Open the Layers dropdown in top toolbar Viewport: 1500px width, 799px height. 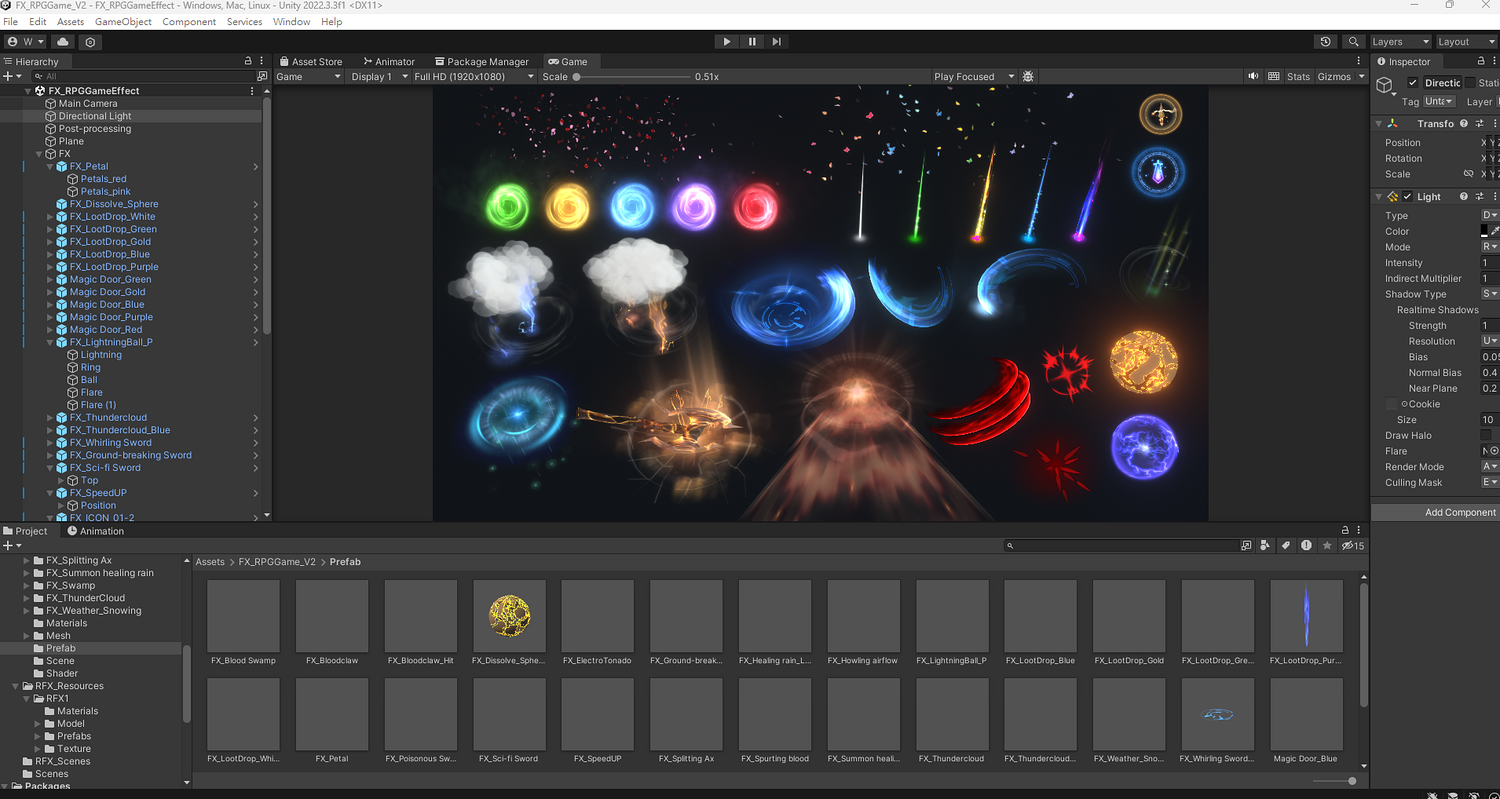(1400, 42)
